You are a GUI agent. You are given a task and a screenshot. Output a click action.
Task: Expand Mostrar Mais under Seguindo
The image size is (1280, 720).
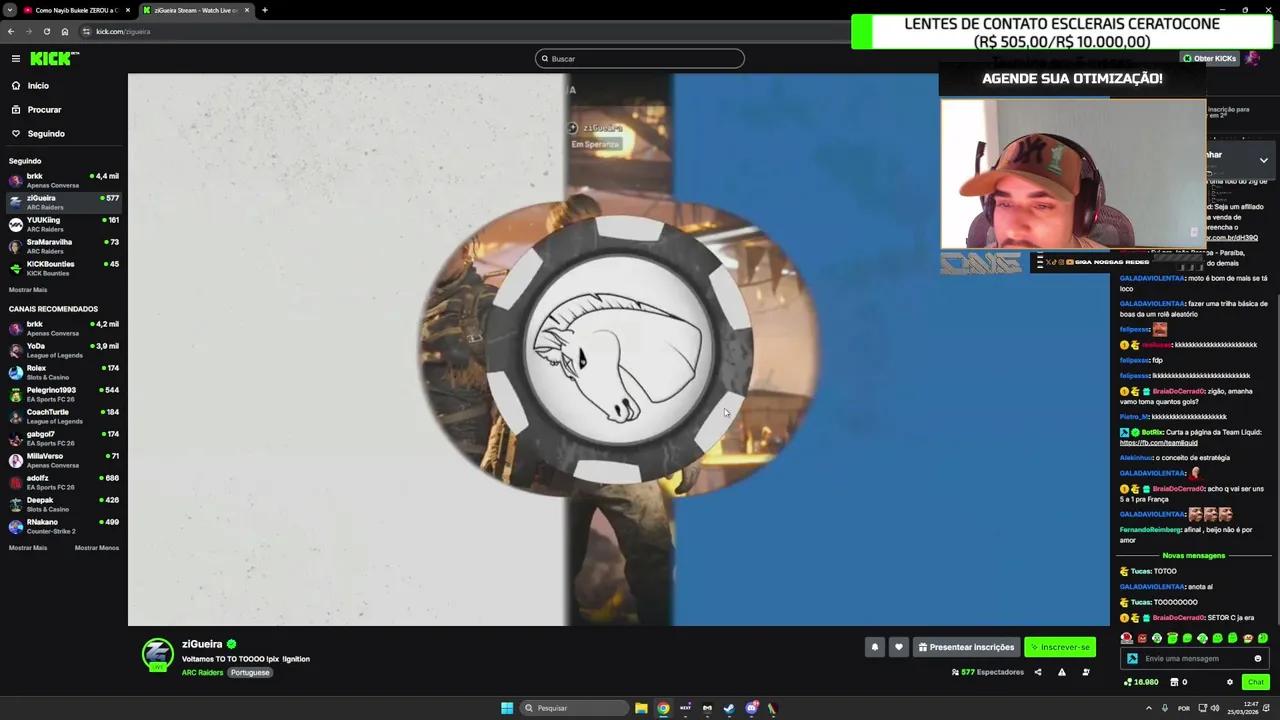click(x=28, y=290)
